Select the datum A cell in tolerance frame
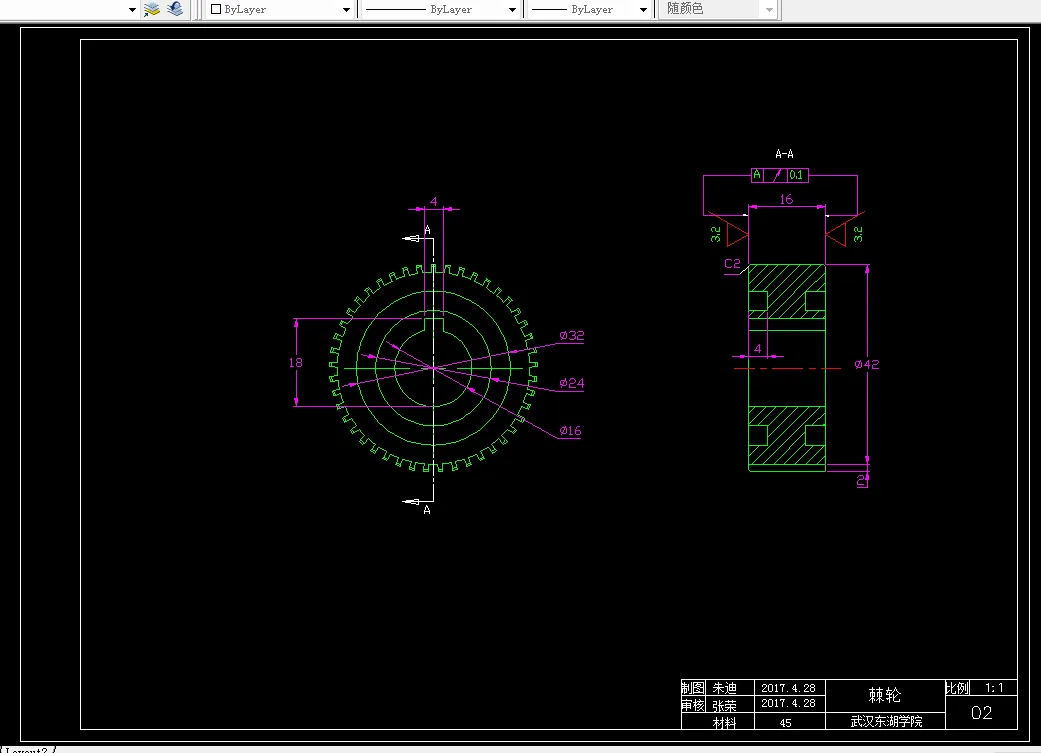The image size is (1041, 753). pos(757,175)
